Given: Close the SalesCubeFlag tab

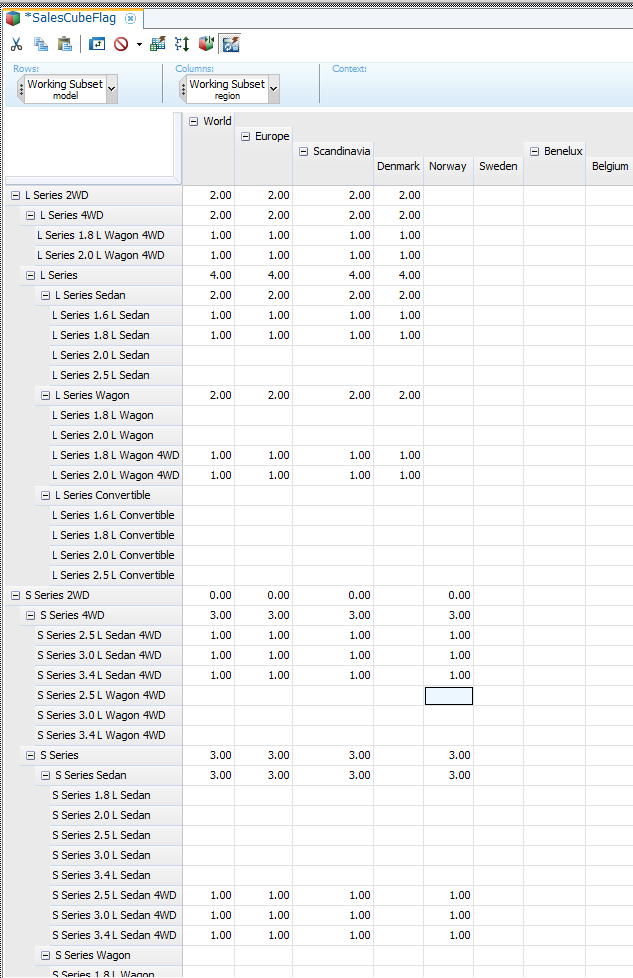Looking at the screenshot, I should click(x=130, y=19).
